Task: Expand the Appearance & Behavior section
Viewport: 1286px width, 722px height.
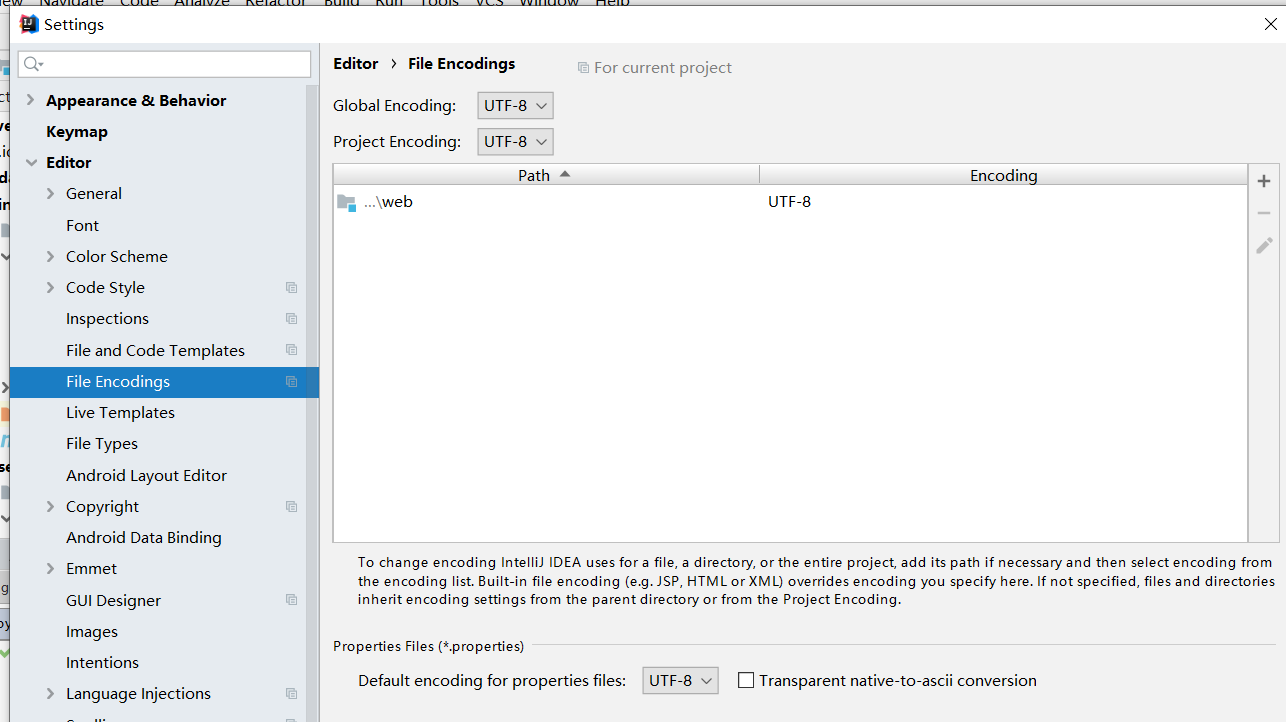Action: coord(30,100)
